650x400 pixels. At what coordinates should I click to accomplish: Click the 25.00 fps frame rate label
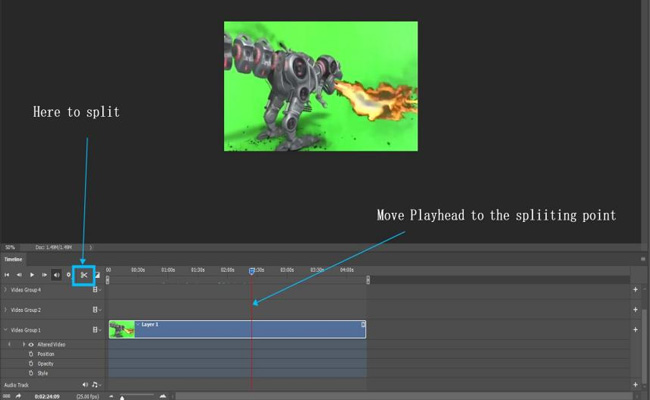pos(87,397)
